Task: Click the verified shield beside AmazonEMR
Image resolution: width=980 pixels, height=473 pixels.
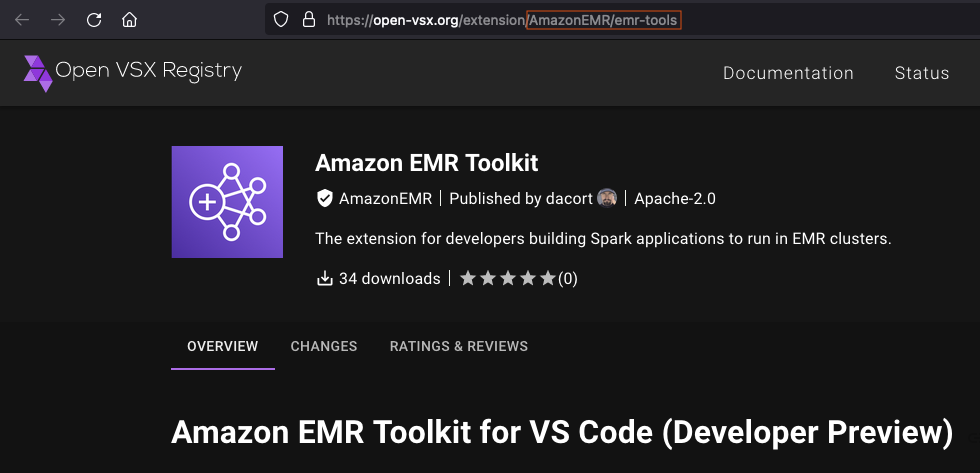Action: pos(324,199)
